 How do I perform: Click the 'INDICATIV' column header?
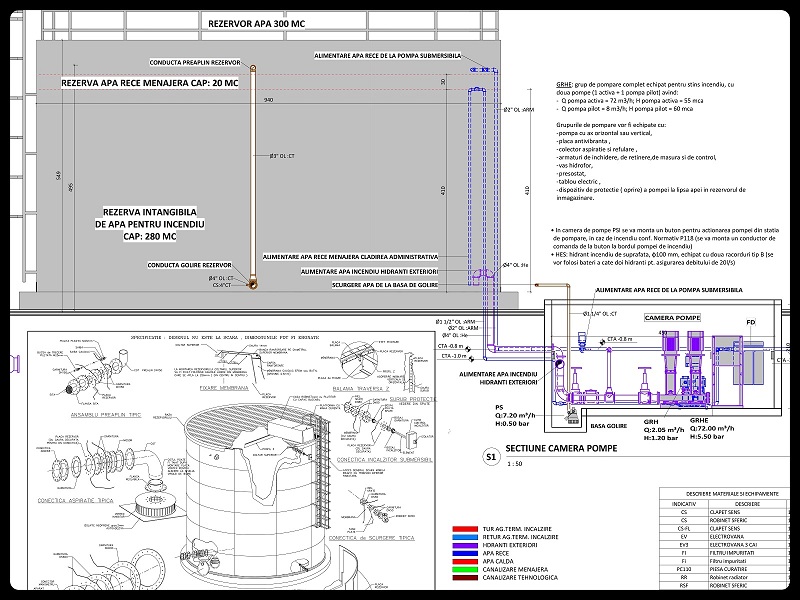(x=684, y=504)
